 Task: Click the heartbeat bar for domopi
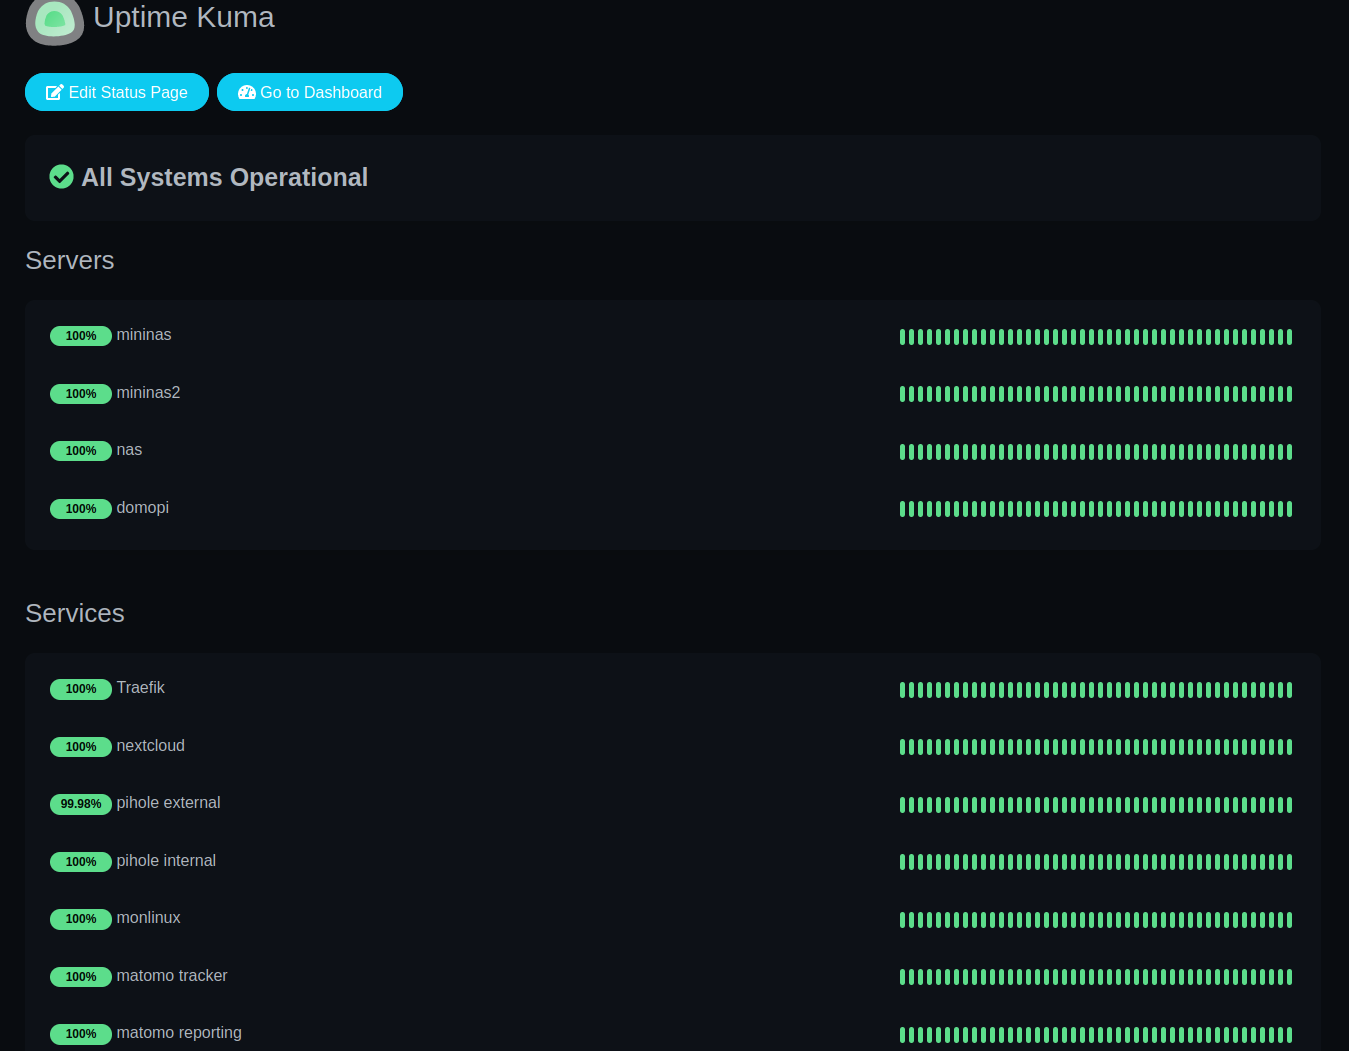click(x=1096, y=509)
